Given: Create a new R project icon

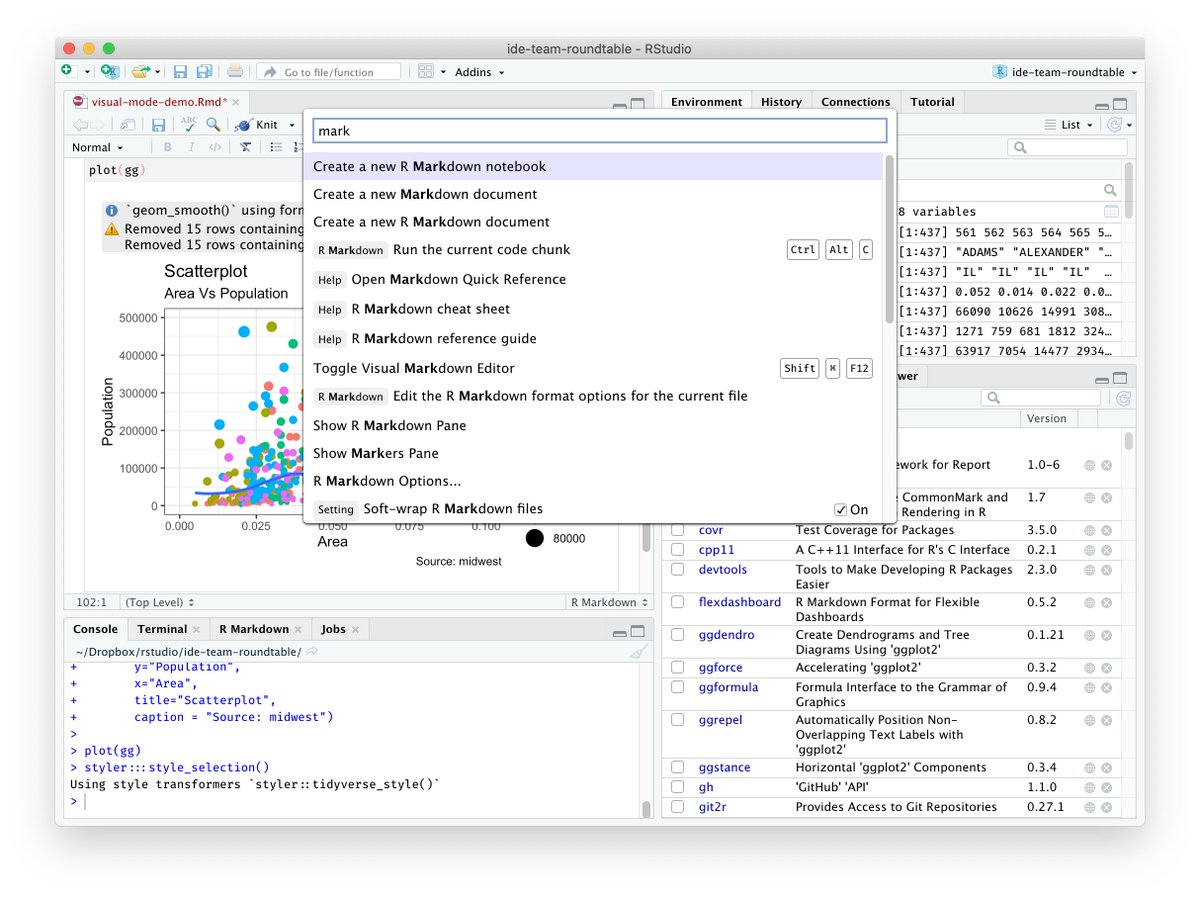Looking at the screenshot, I should (x=110, y=71).
